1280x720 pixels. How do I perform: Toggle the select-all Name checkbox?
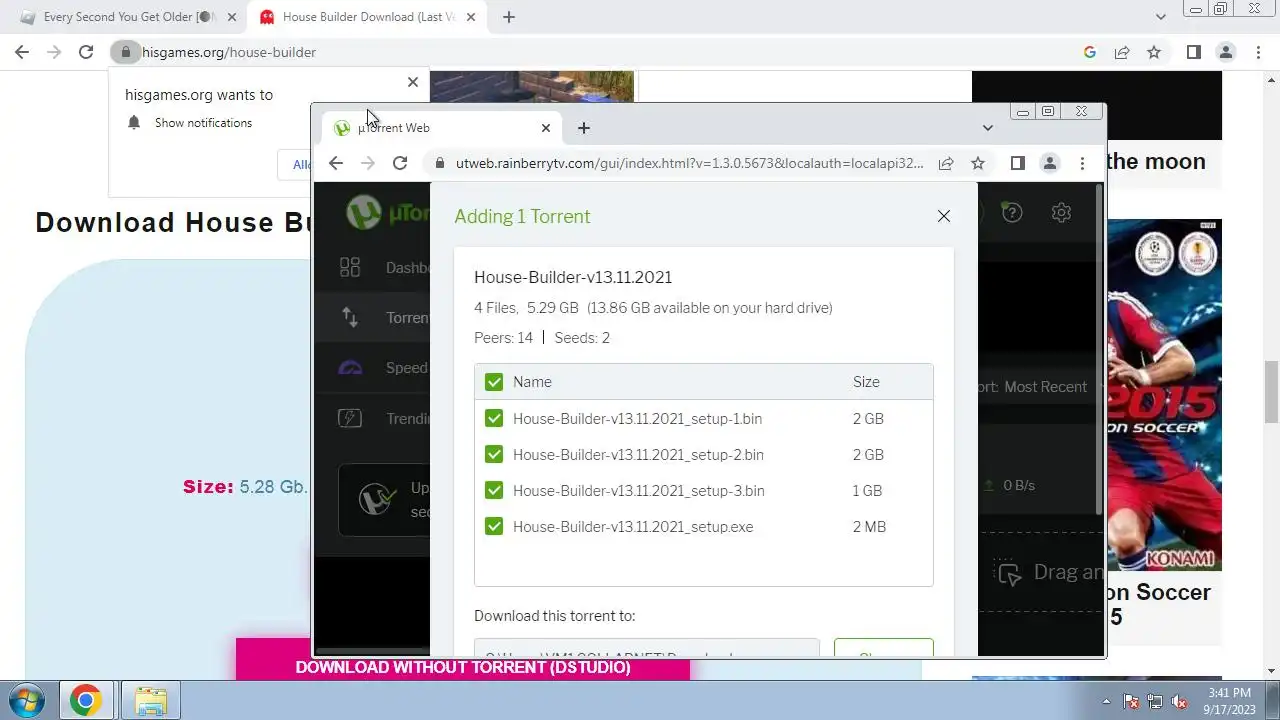[494, 382]
